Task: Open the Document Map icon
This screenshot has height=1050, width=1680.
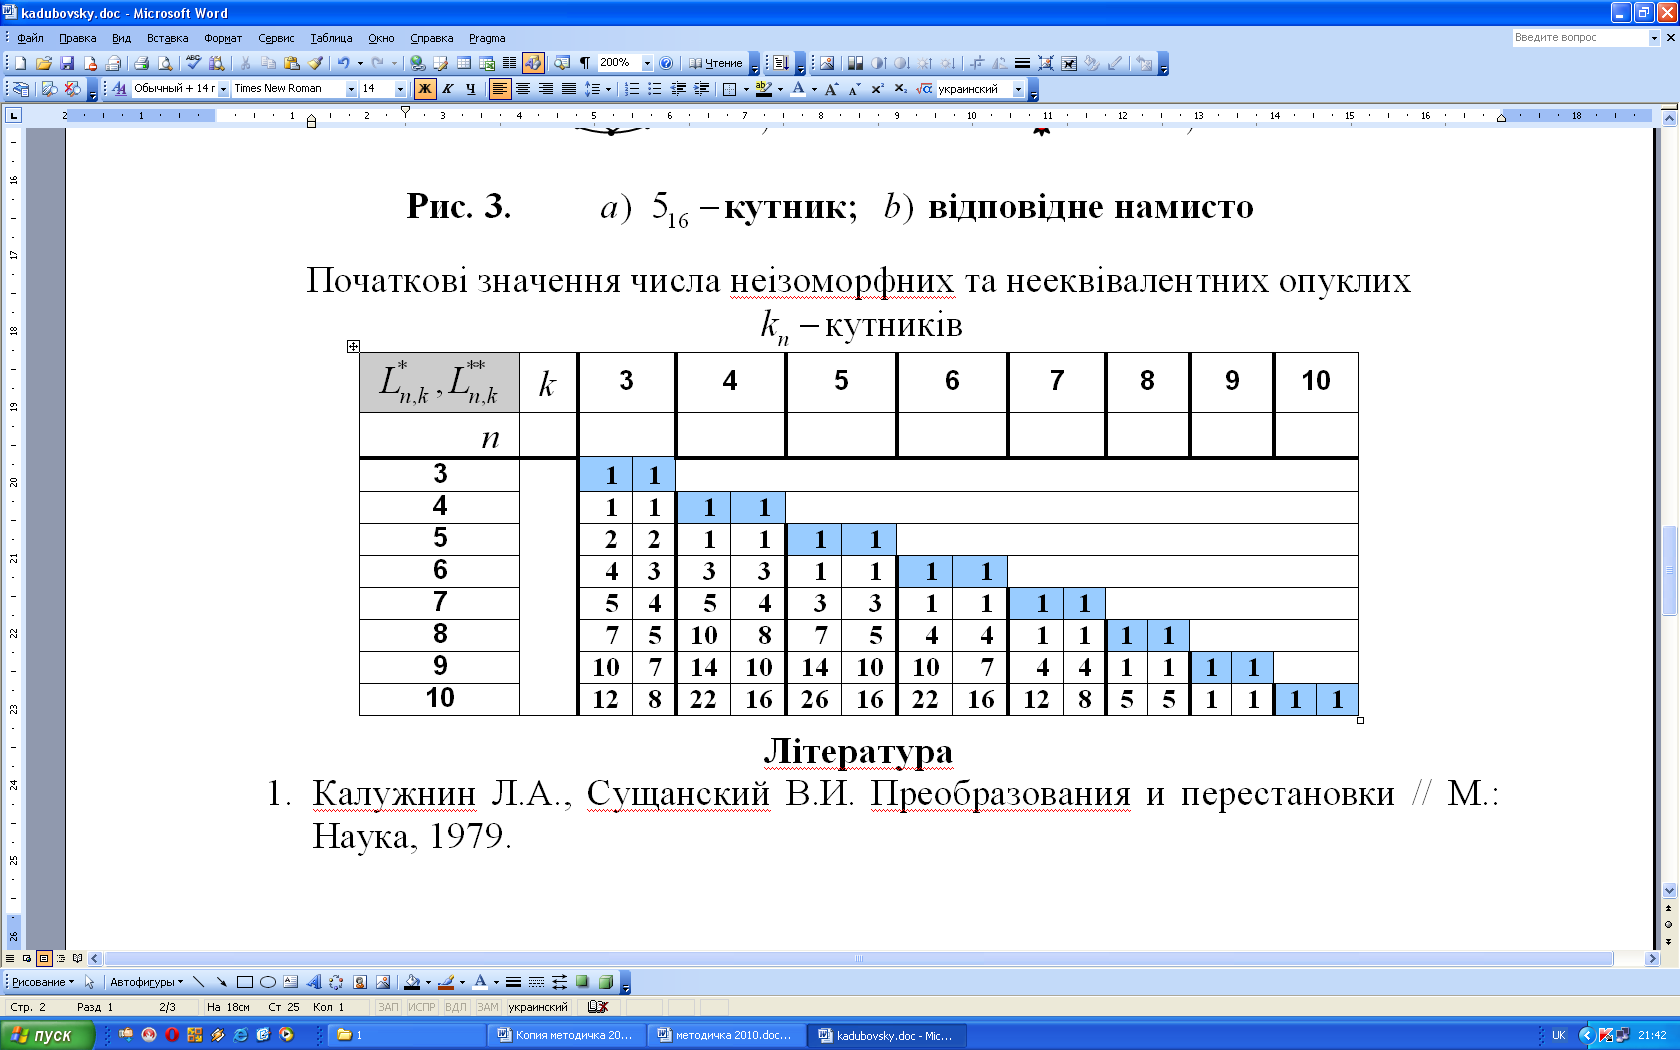Action: pos(562,63)
